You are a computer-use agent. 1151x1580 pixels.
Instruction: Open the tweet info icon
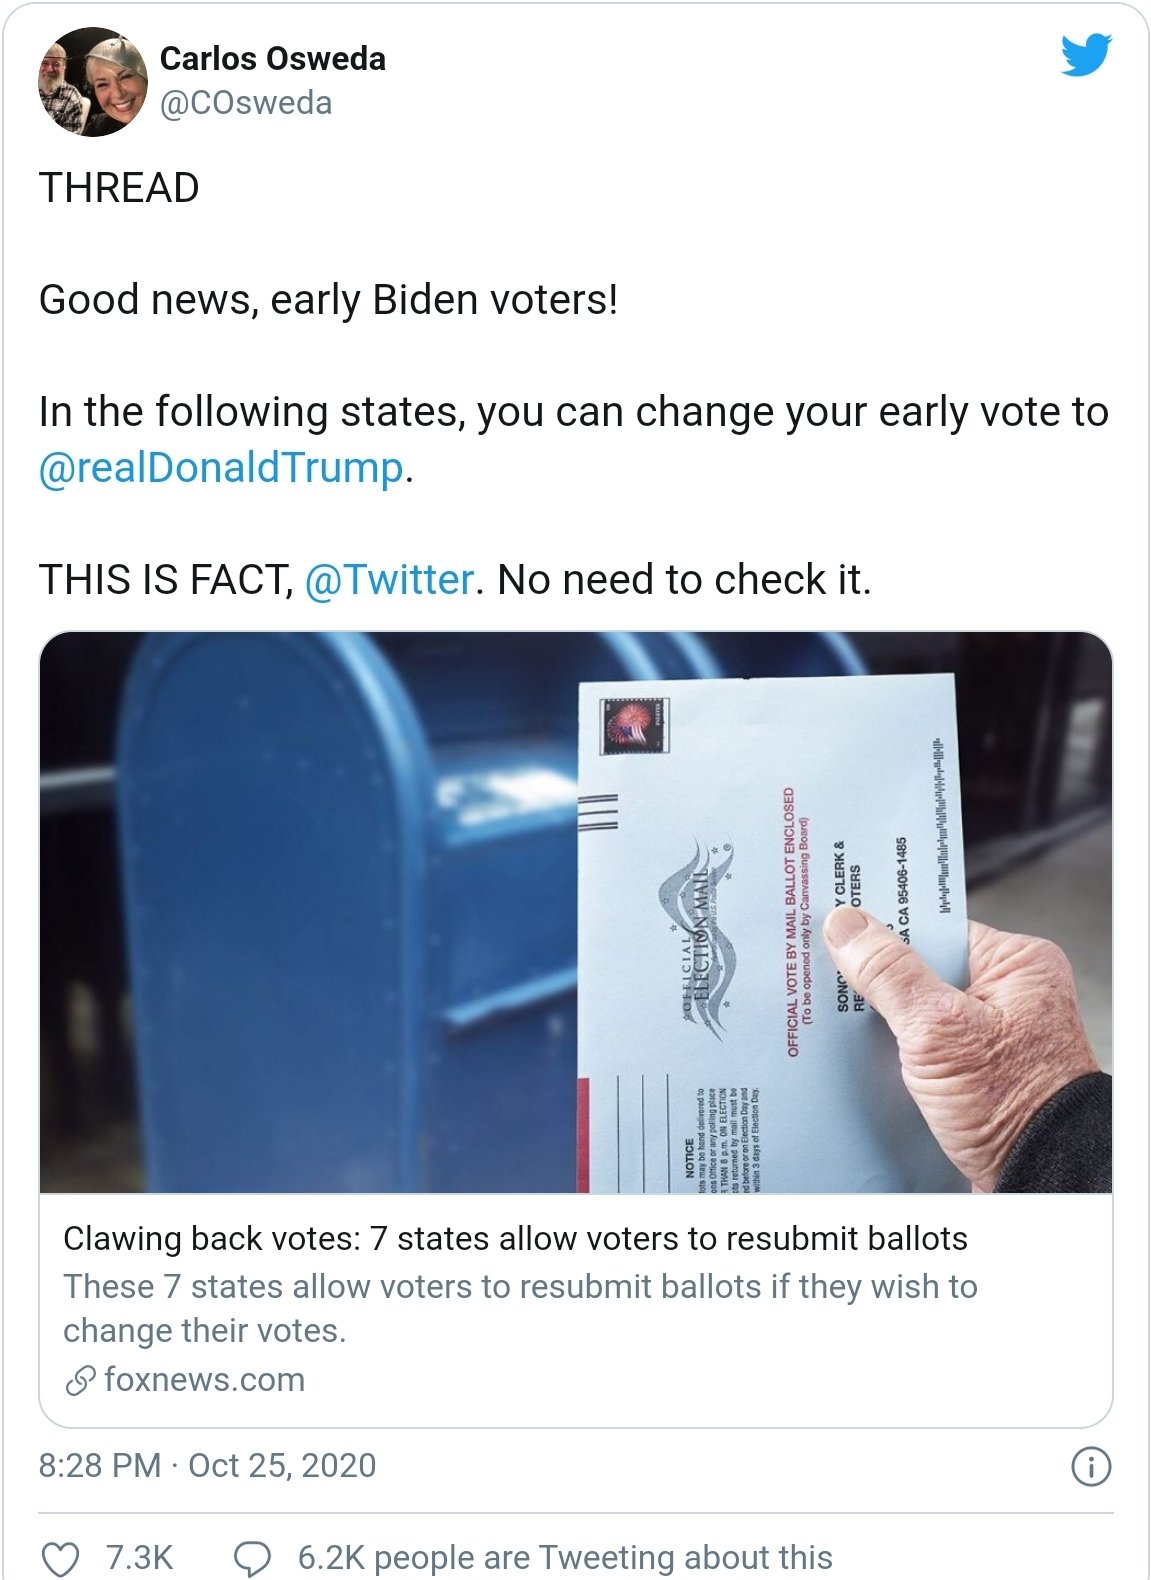1090,1467
